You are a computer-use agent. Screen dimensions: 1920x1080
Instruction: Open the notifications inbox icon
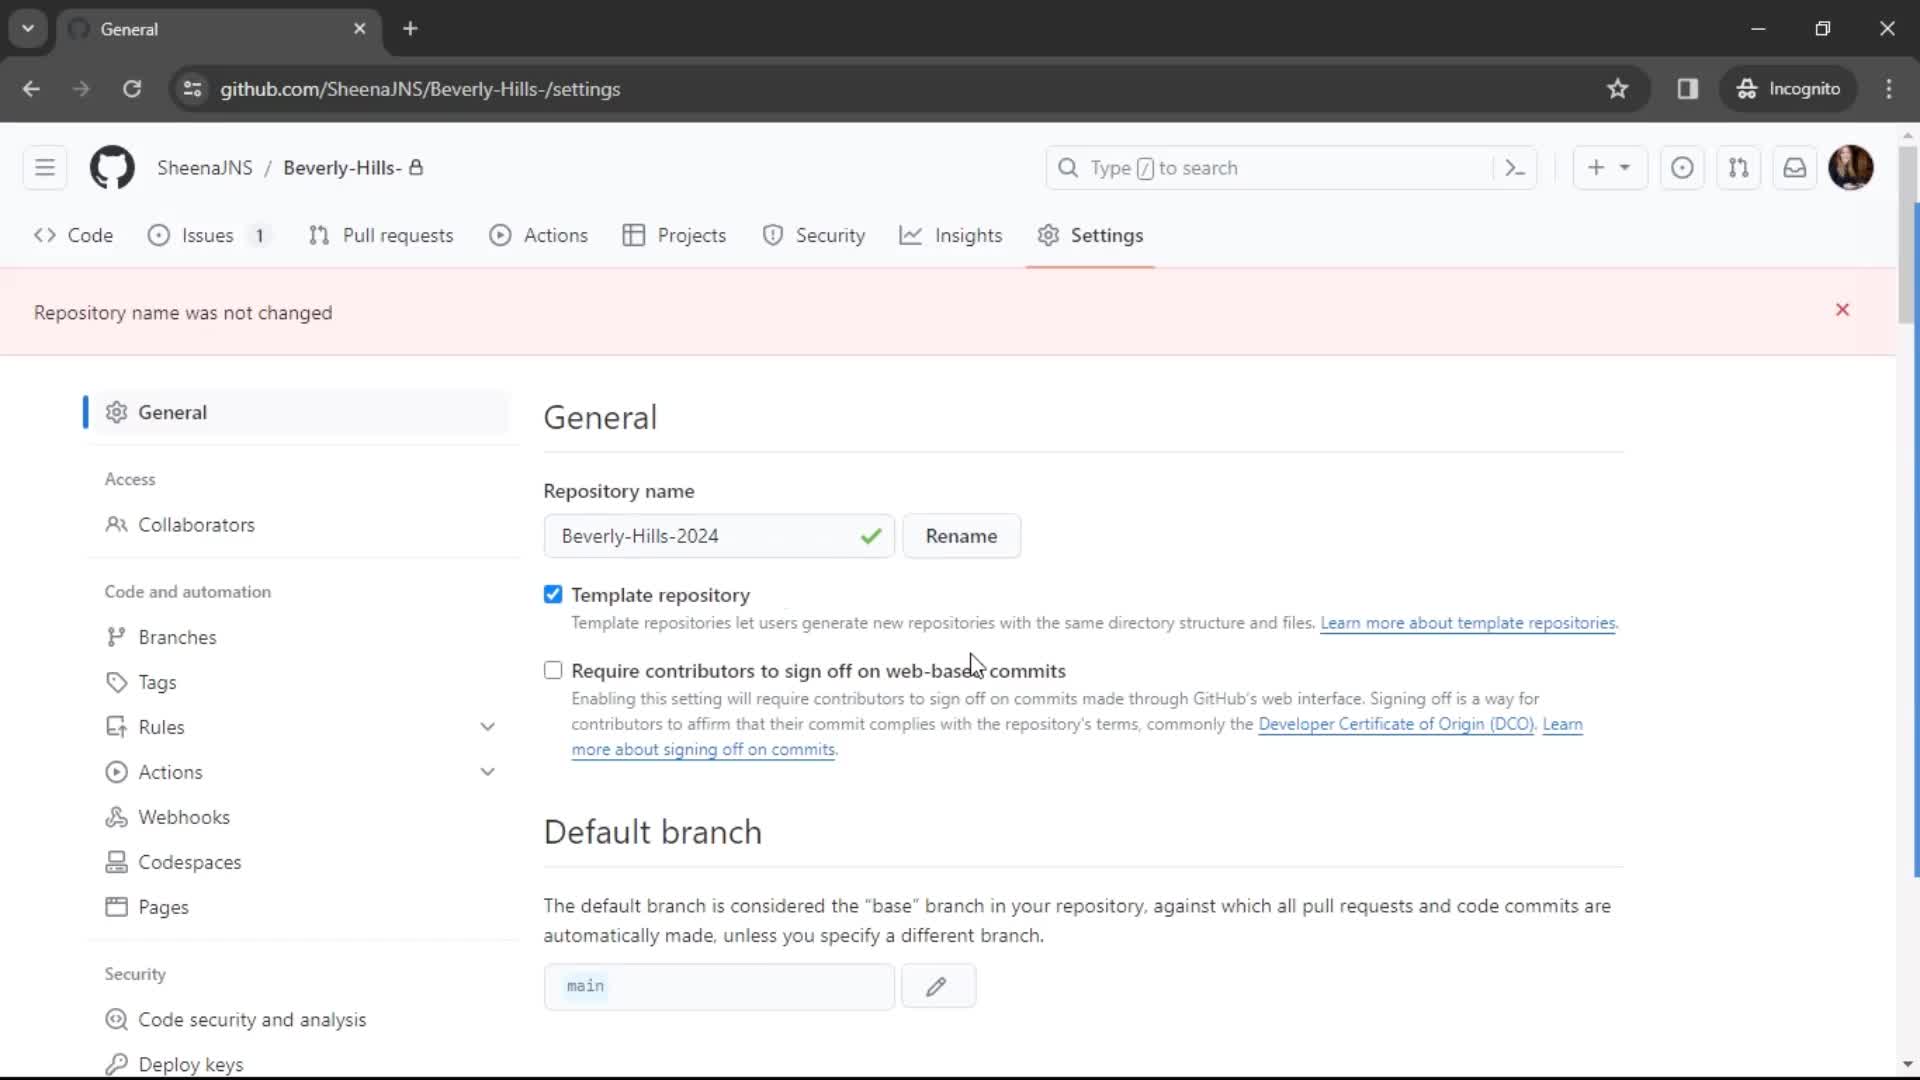coord(1795,168)
